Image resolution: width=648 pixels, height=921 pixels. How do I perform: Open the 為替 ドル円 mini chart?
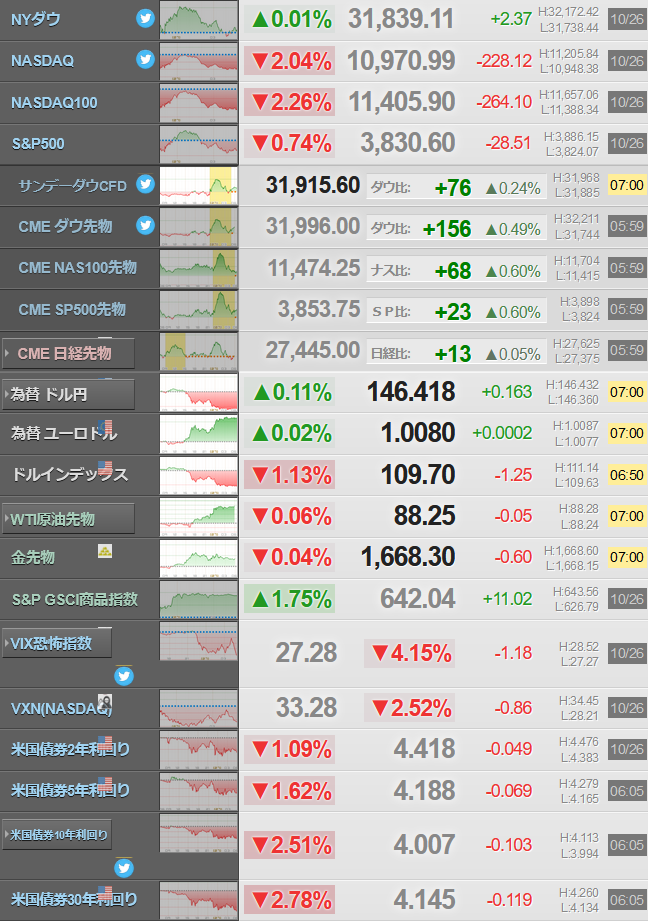point(199,392)
